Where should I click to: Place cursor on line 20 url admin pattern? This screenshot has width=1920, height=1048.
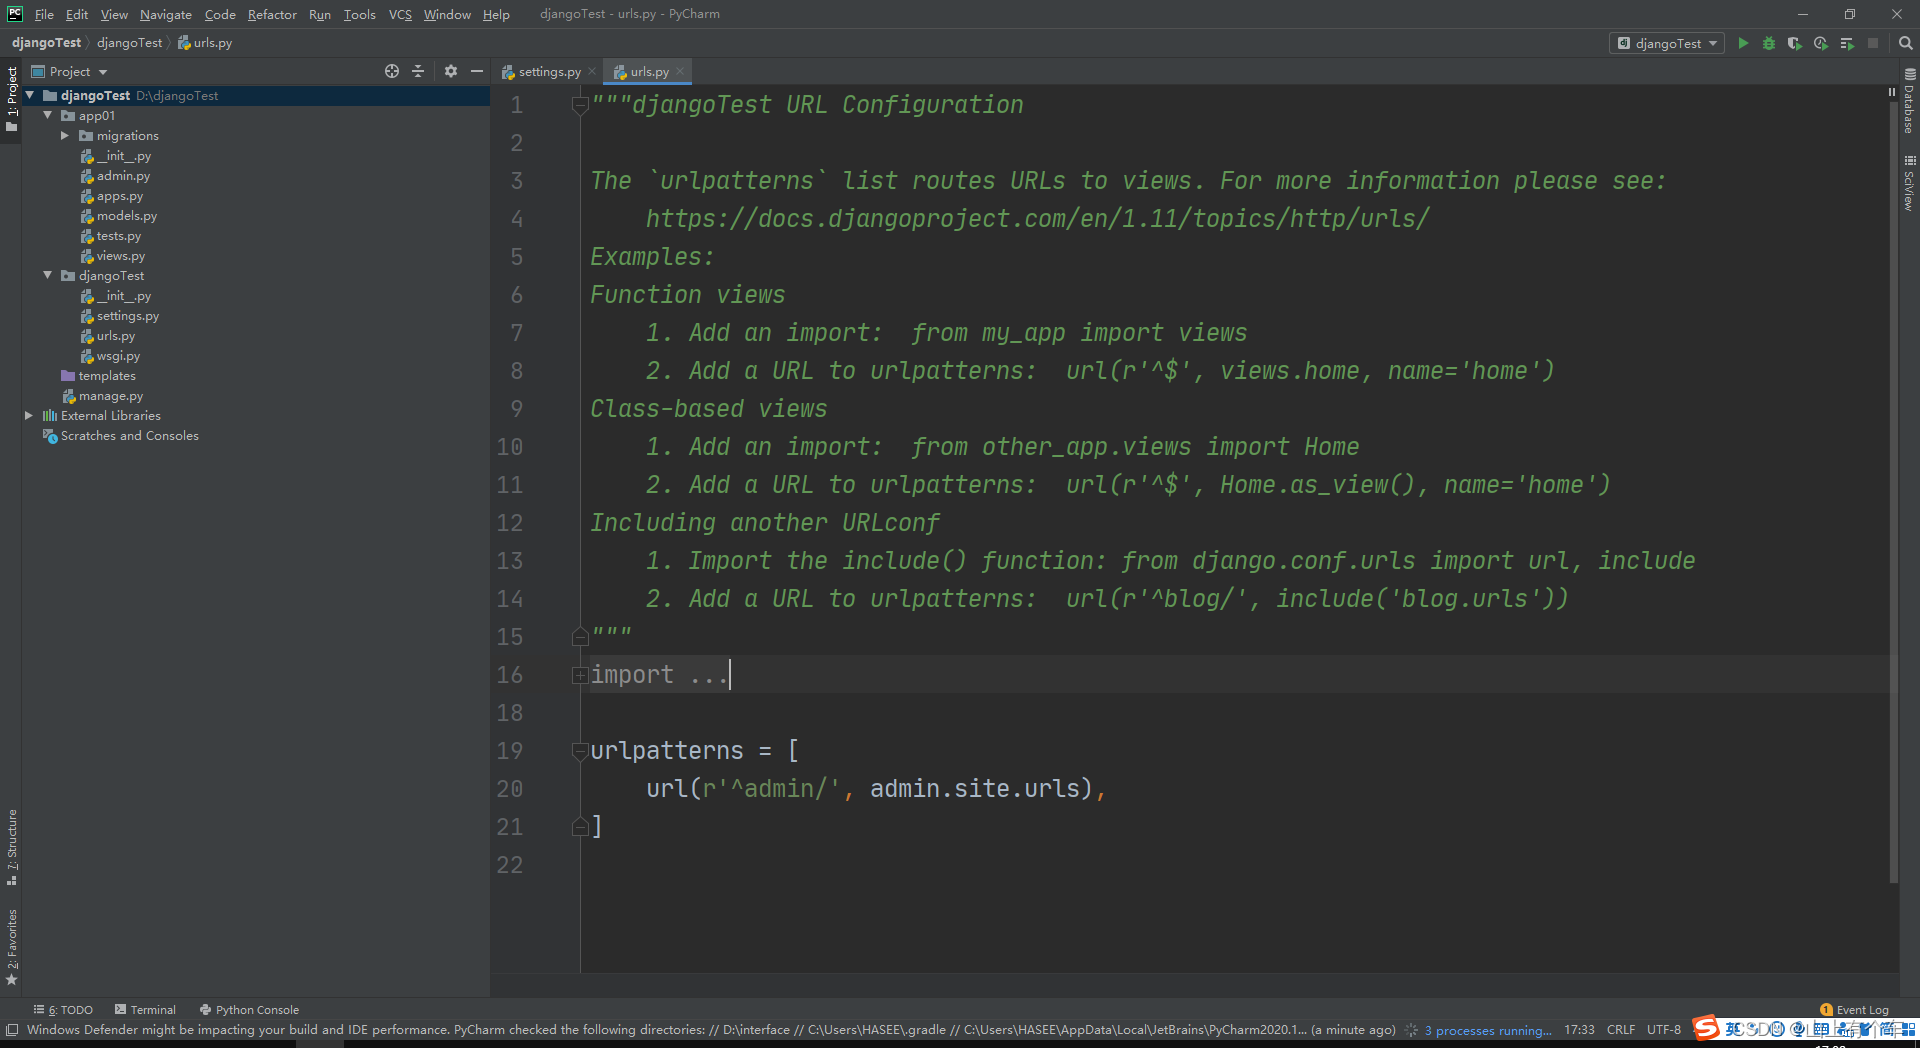(x=876, y=789)
